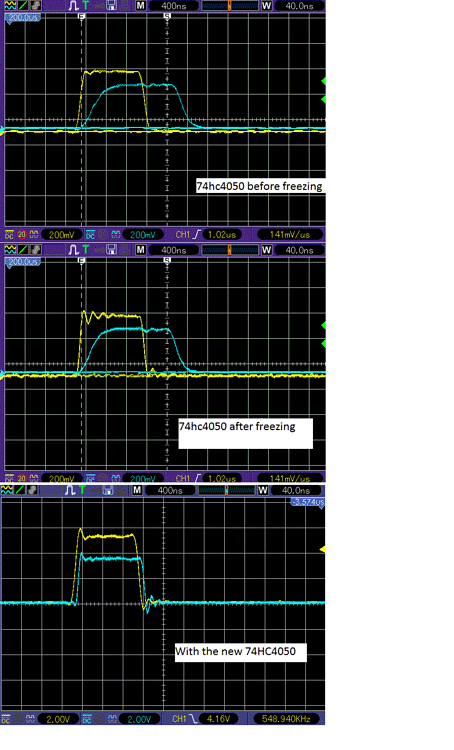This screenshot has height=750, width=454.
Task: Click the green T trigger icon in 'after freezing' toolbar
Action: click(86, 250)
